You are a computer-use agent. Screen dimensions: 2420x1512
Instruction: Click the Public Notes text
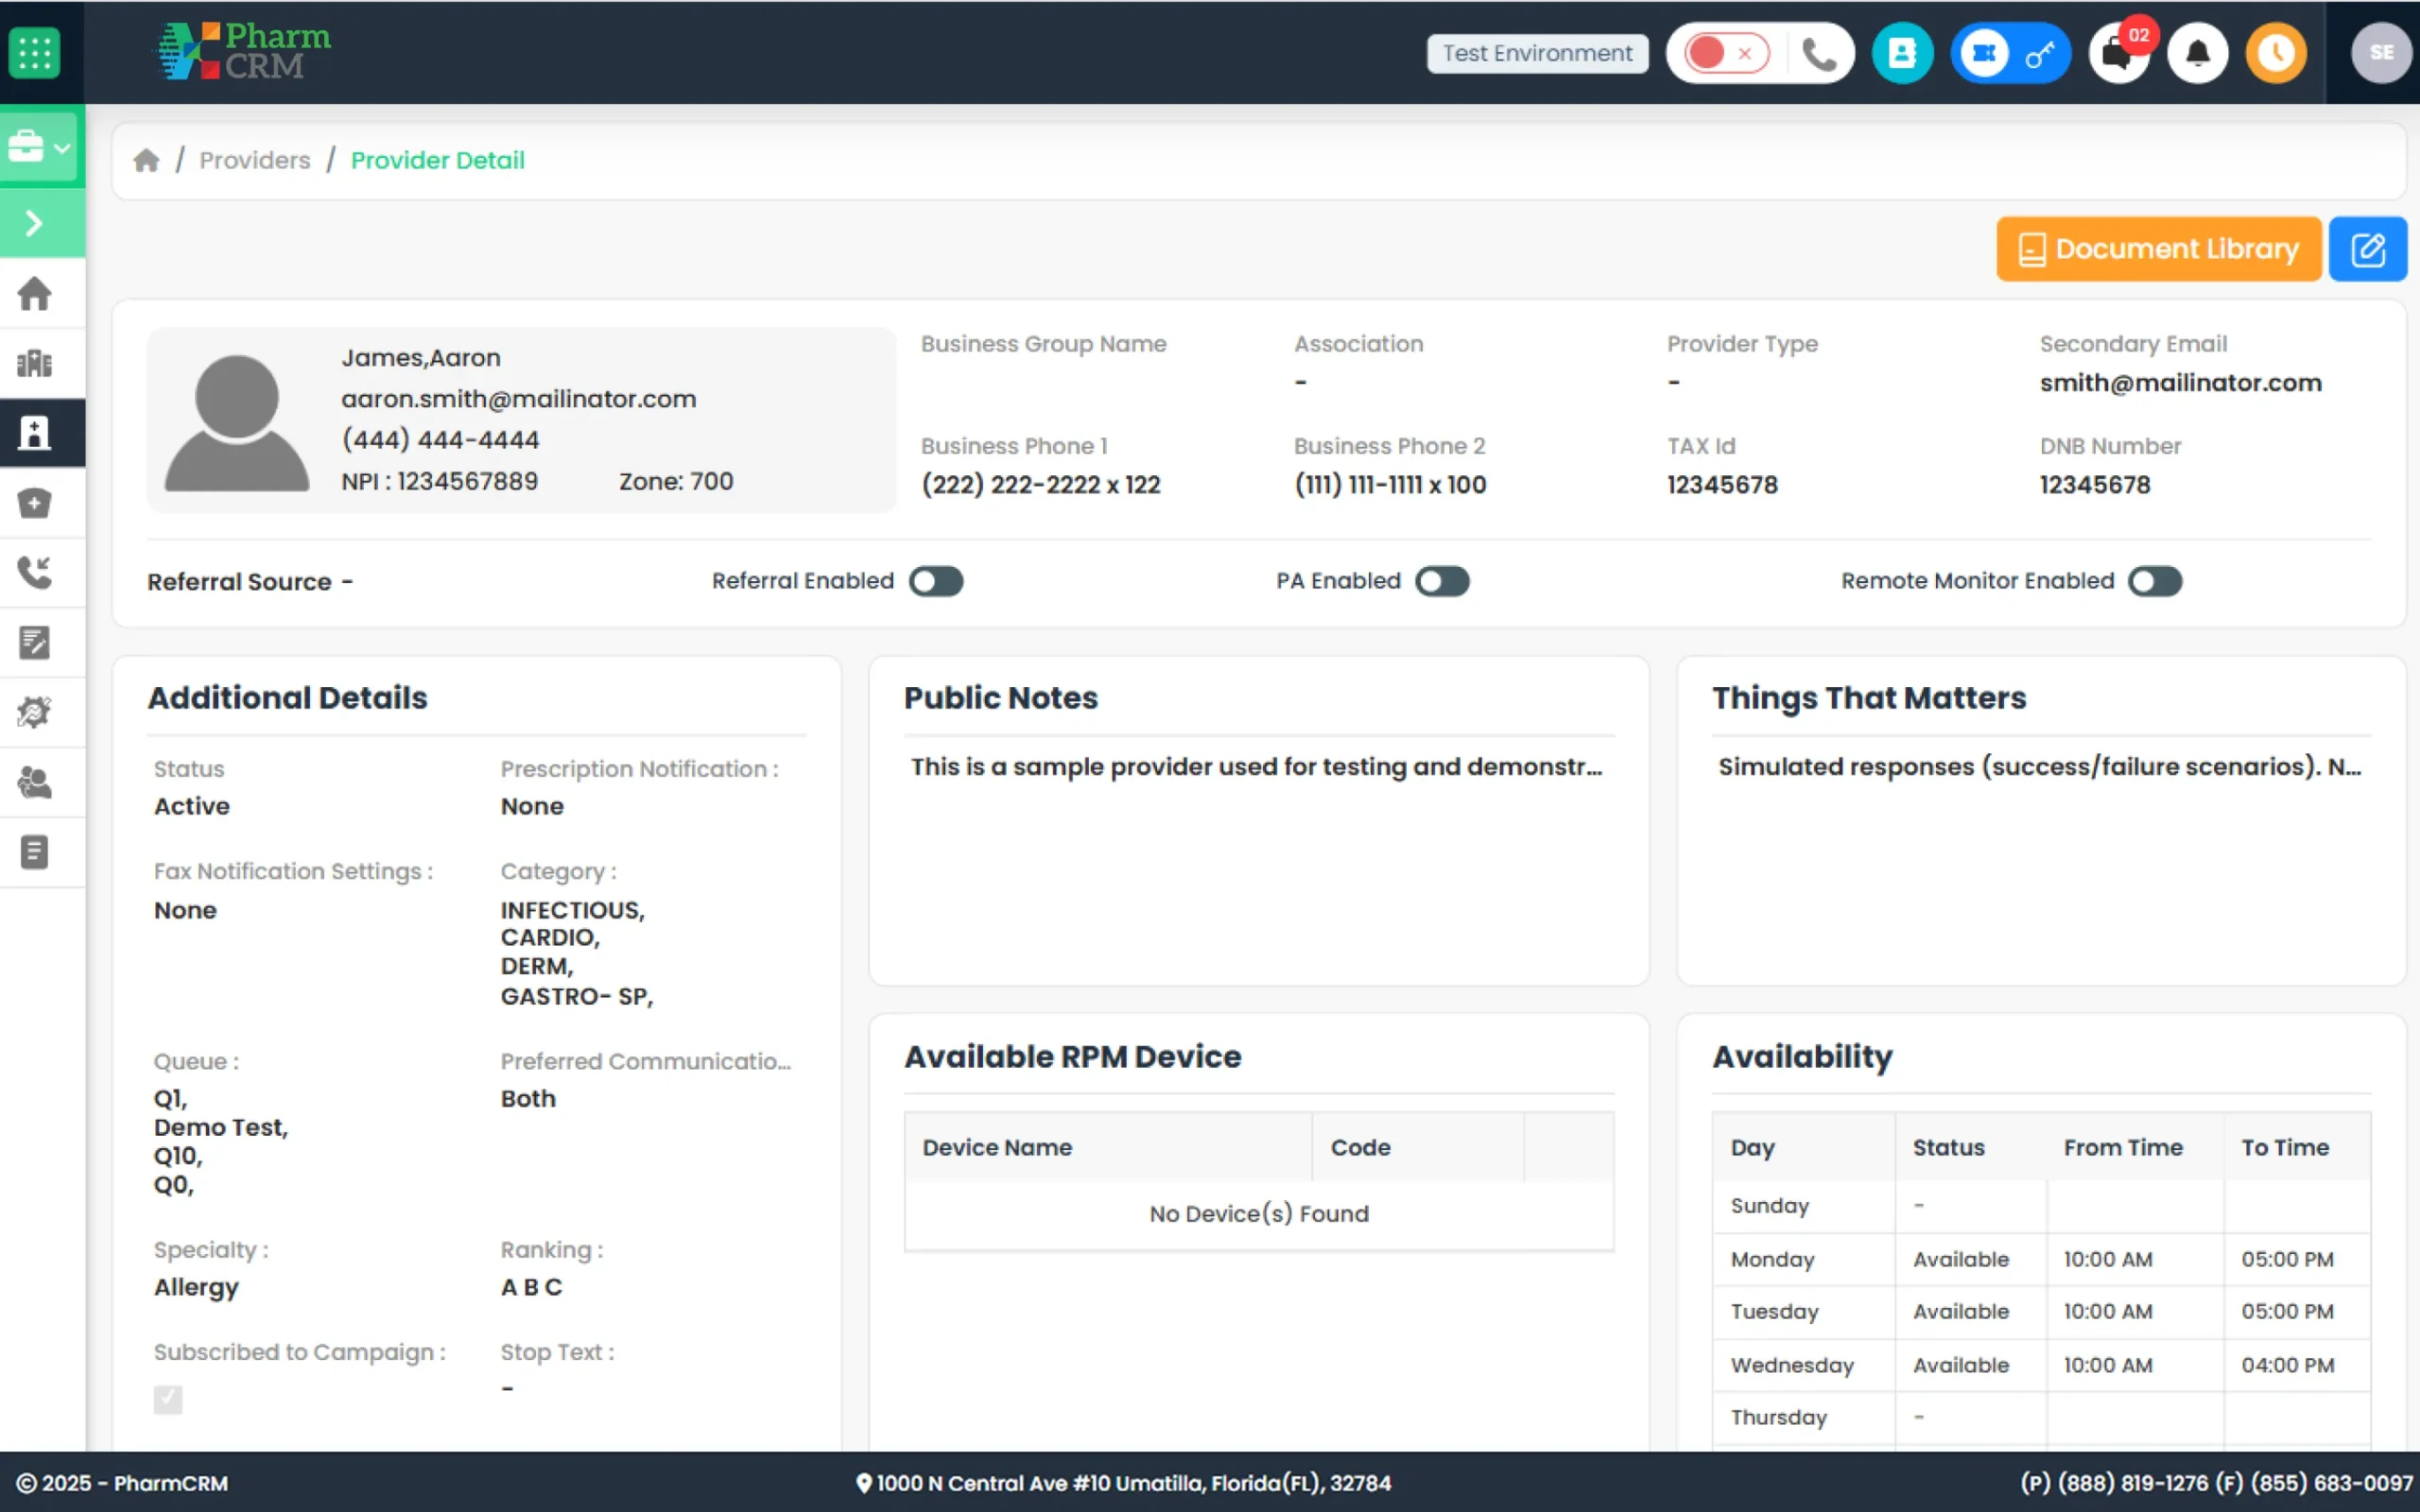pos(1256,767)
